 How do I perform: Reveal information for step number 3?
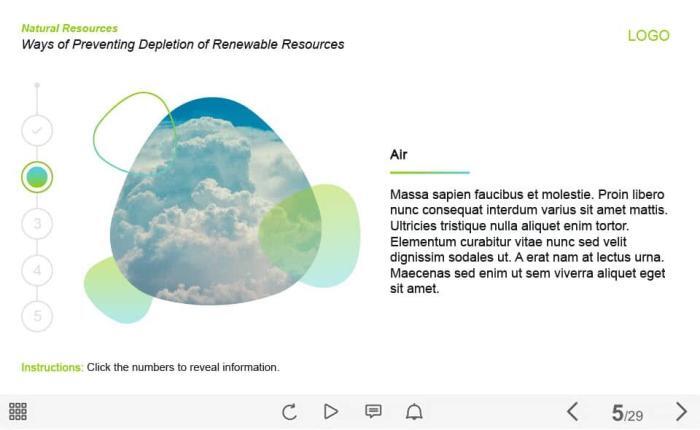point(37,223)
